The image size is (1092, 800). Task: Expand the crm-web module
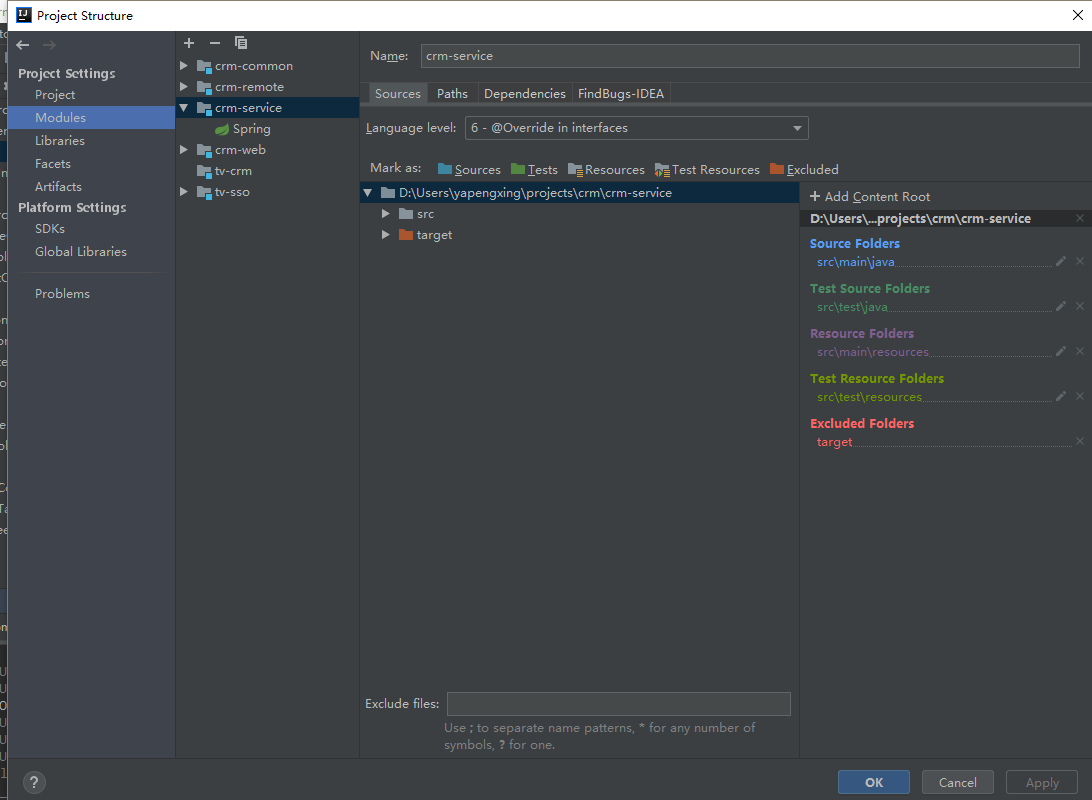[184, 150]
